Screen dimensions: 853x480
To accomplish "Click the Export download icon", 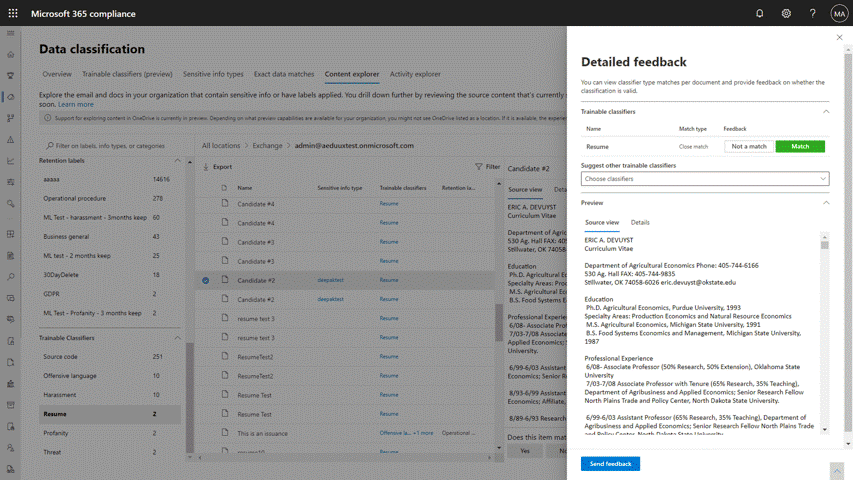I will (x=205, y=167).
